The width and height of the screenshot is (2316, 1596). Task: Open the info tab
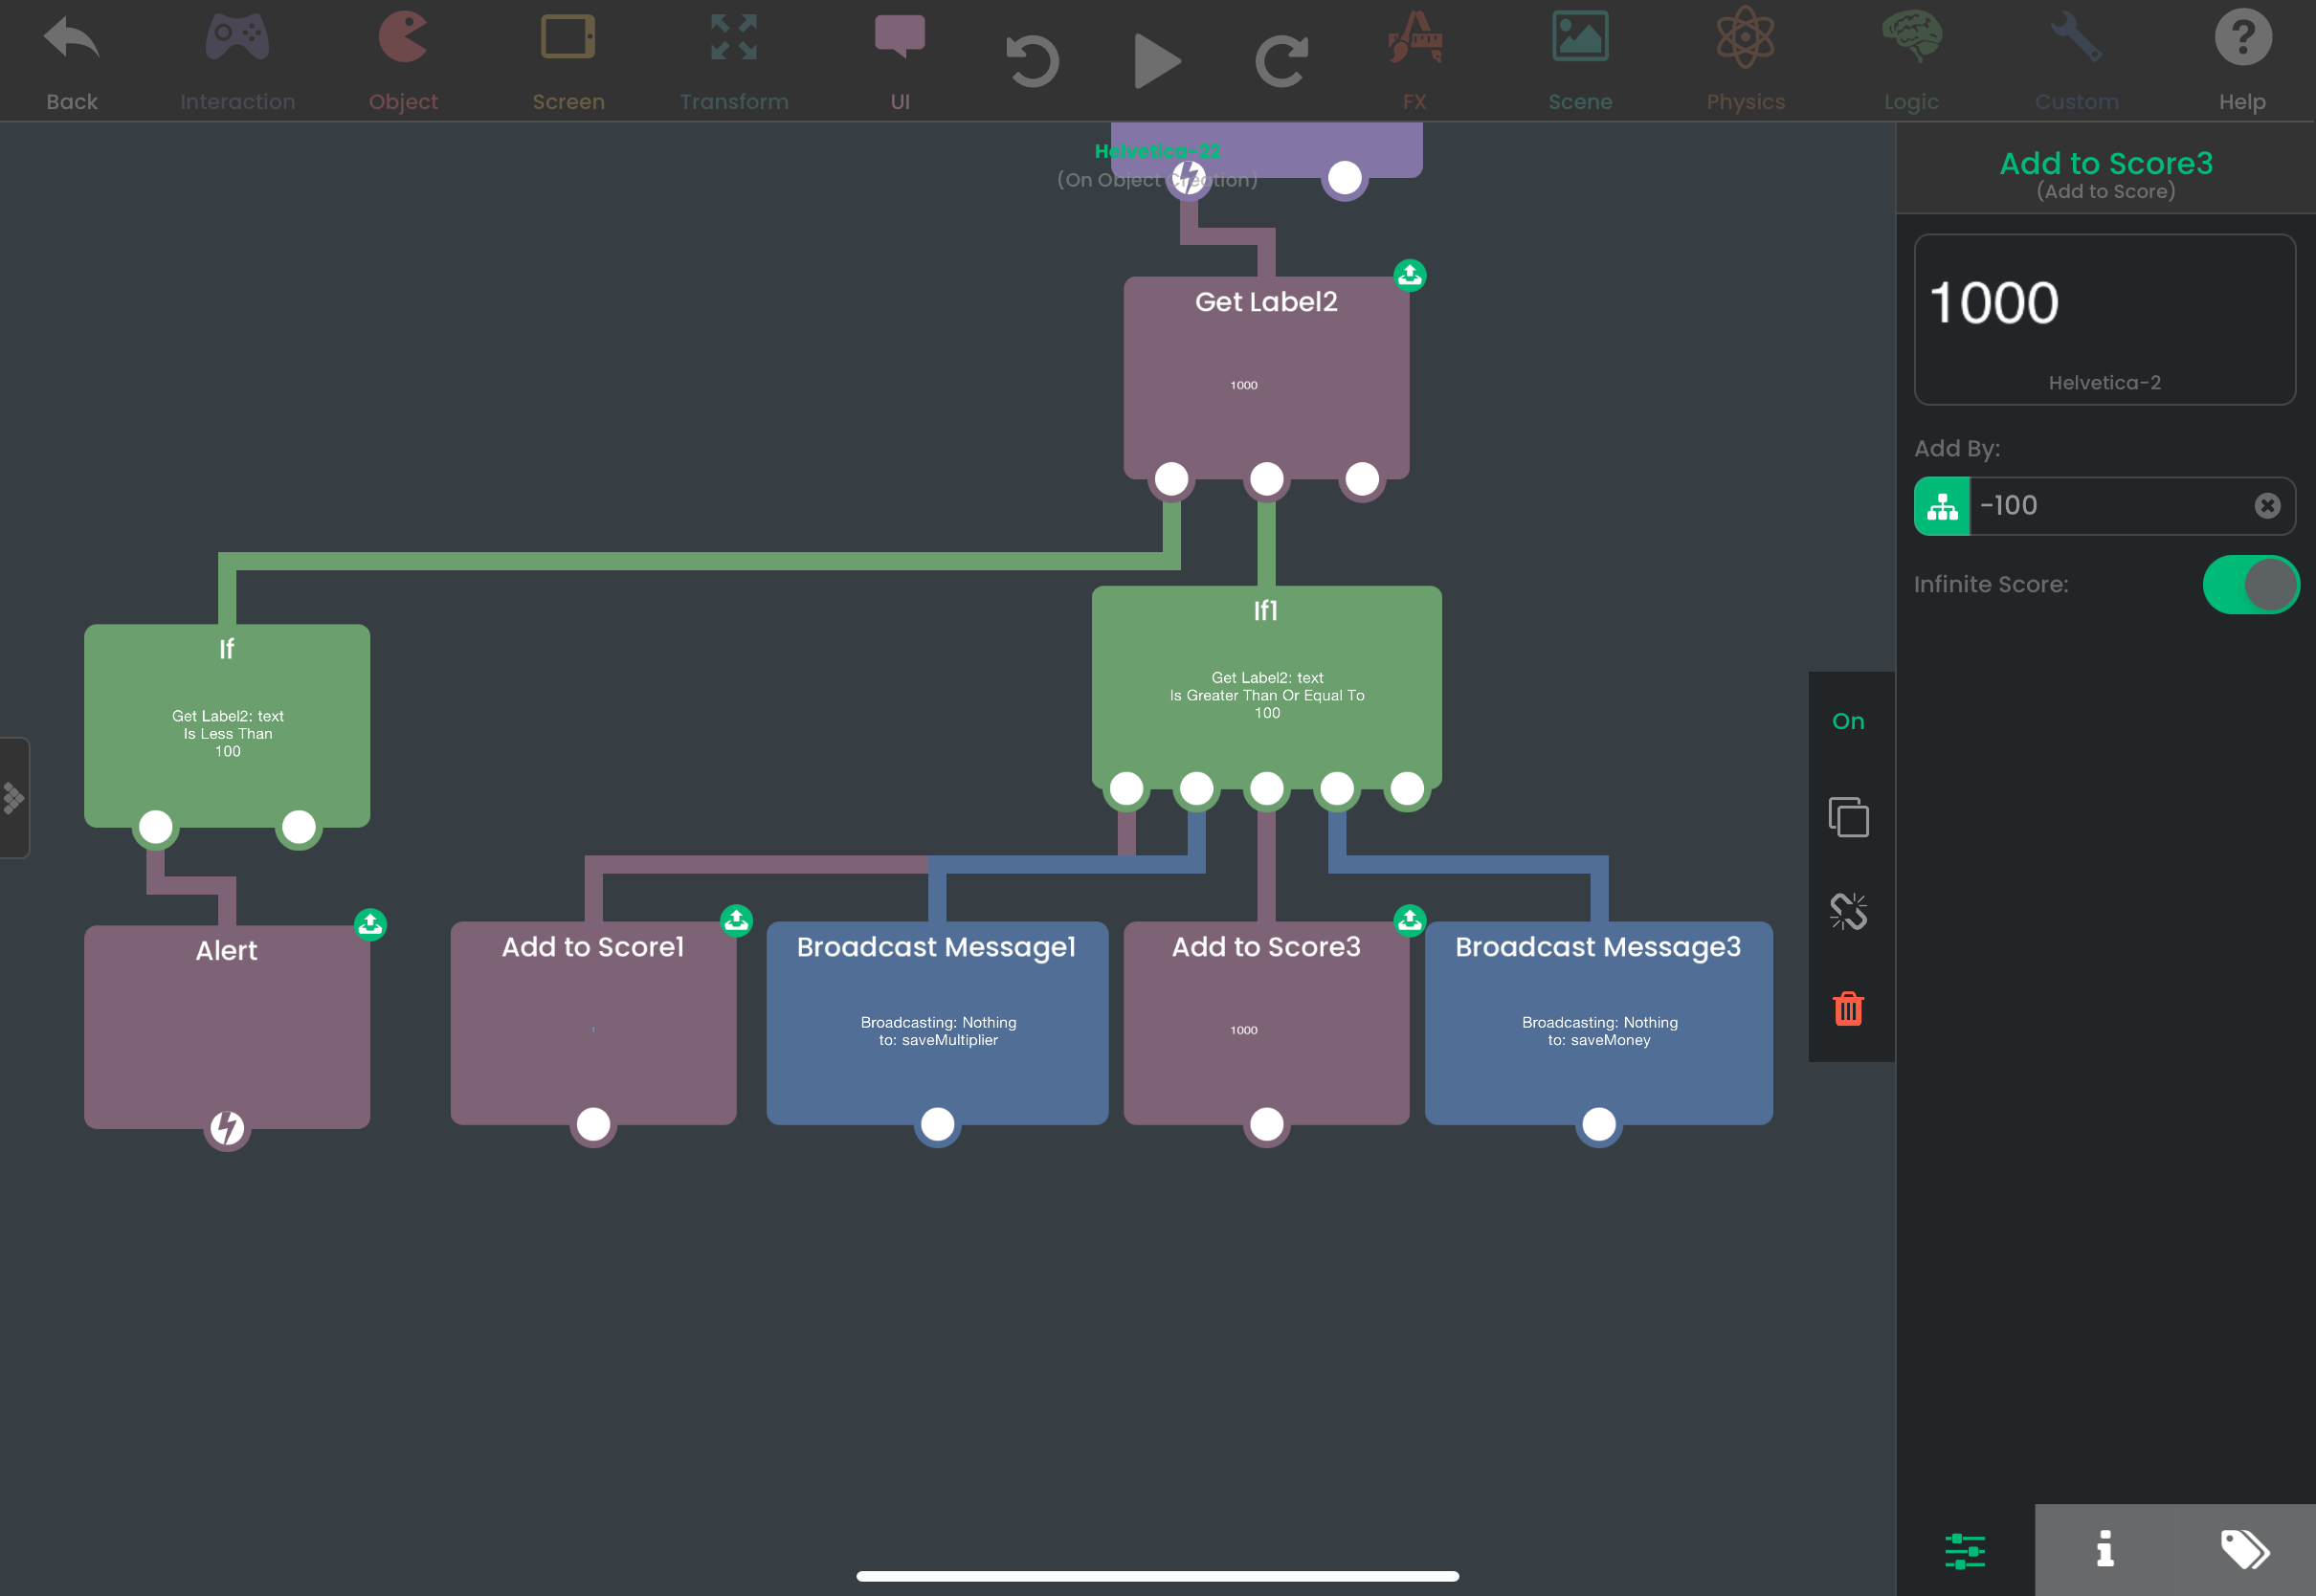click(2105, 1550)
